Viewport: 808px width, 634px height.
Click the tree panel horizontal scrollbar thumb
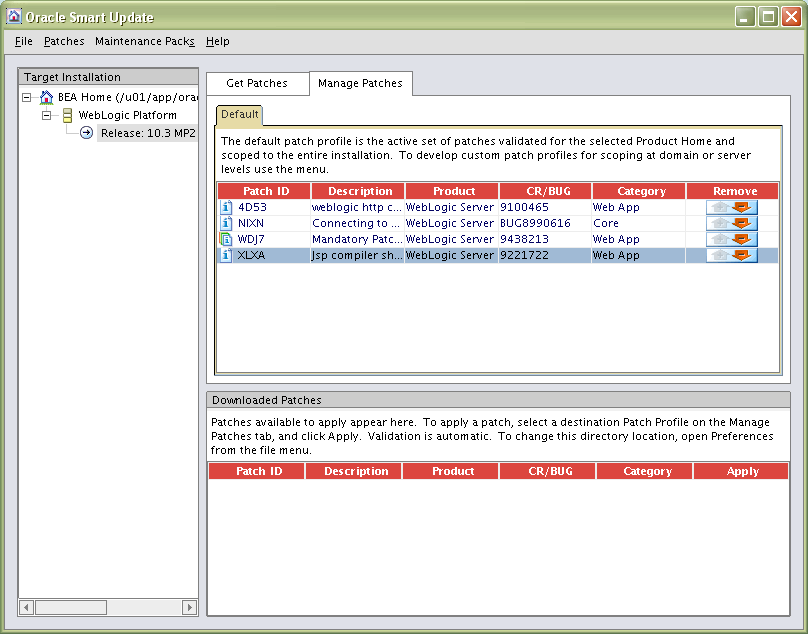pyautogui.click(x=71, y=607)
